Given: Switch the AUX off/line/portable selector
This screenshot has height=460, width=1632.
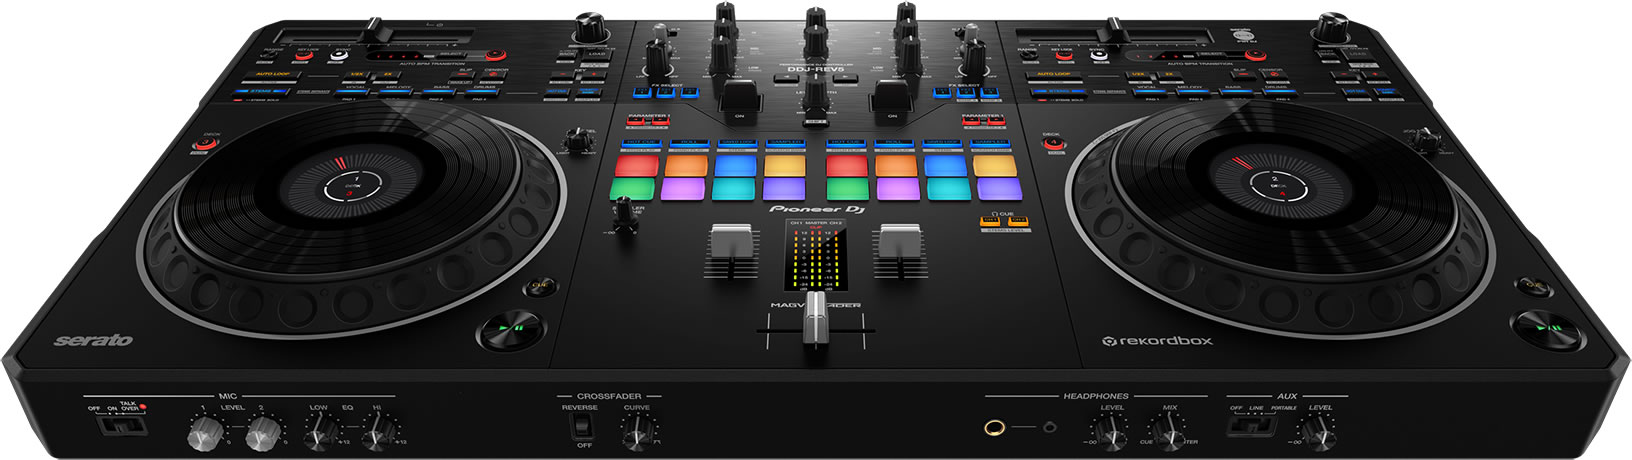Looking at the screenshot, I should pos(1251,425).
